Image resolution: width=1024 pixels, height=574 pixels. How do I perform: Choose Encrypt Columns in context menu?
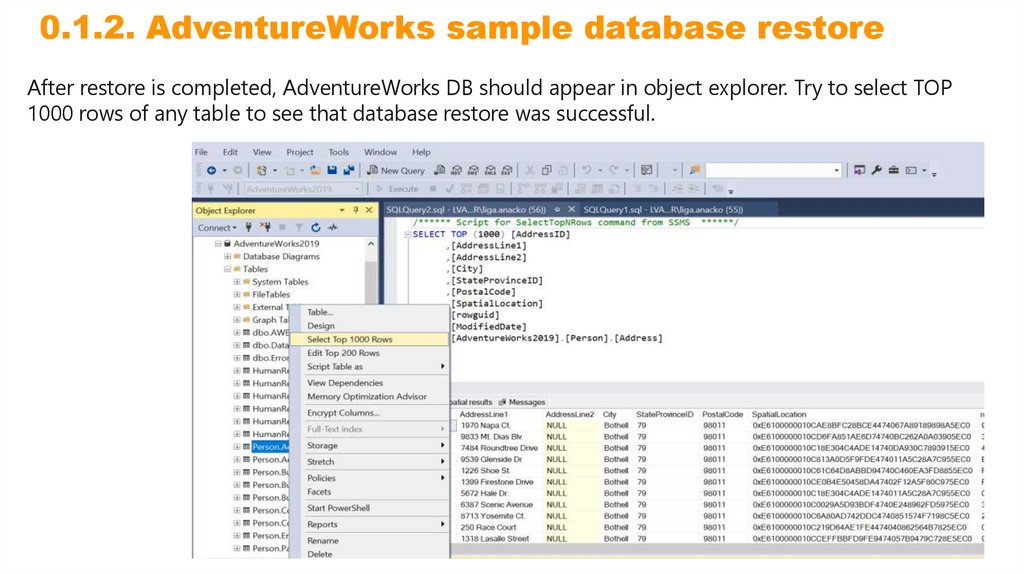(x=369, y=413)
